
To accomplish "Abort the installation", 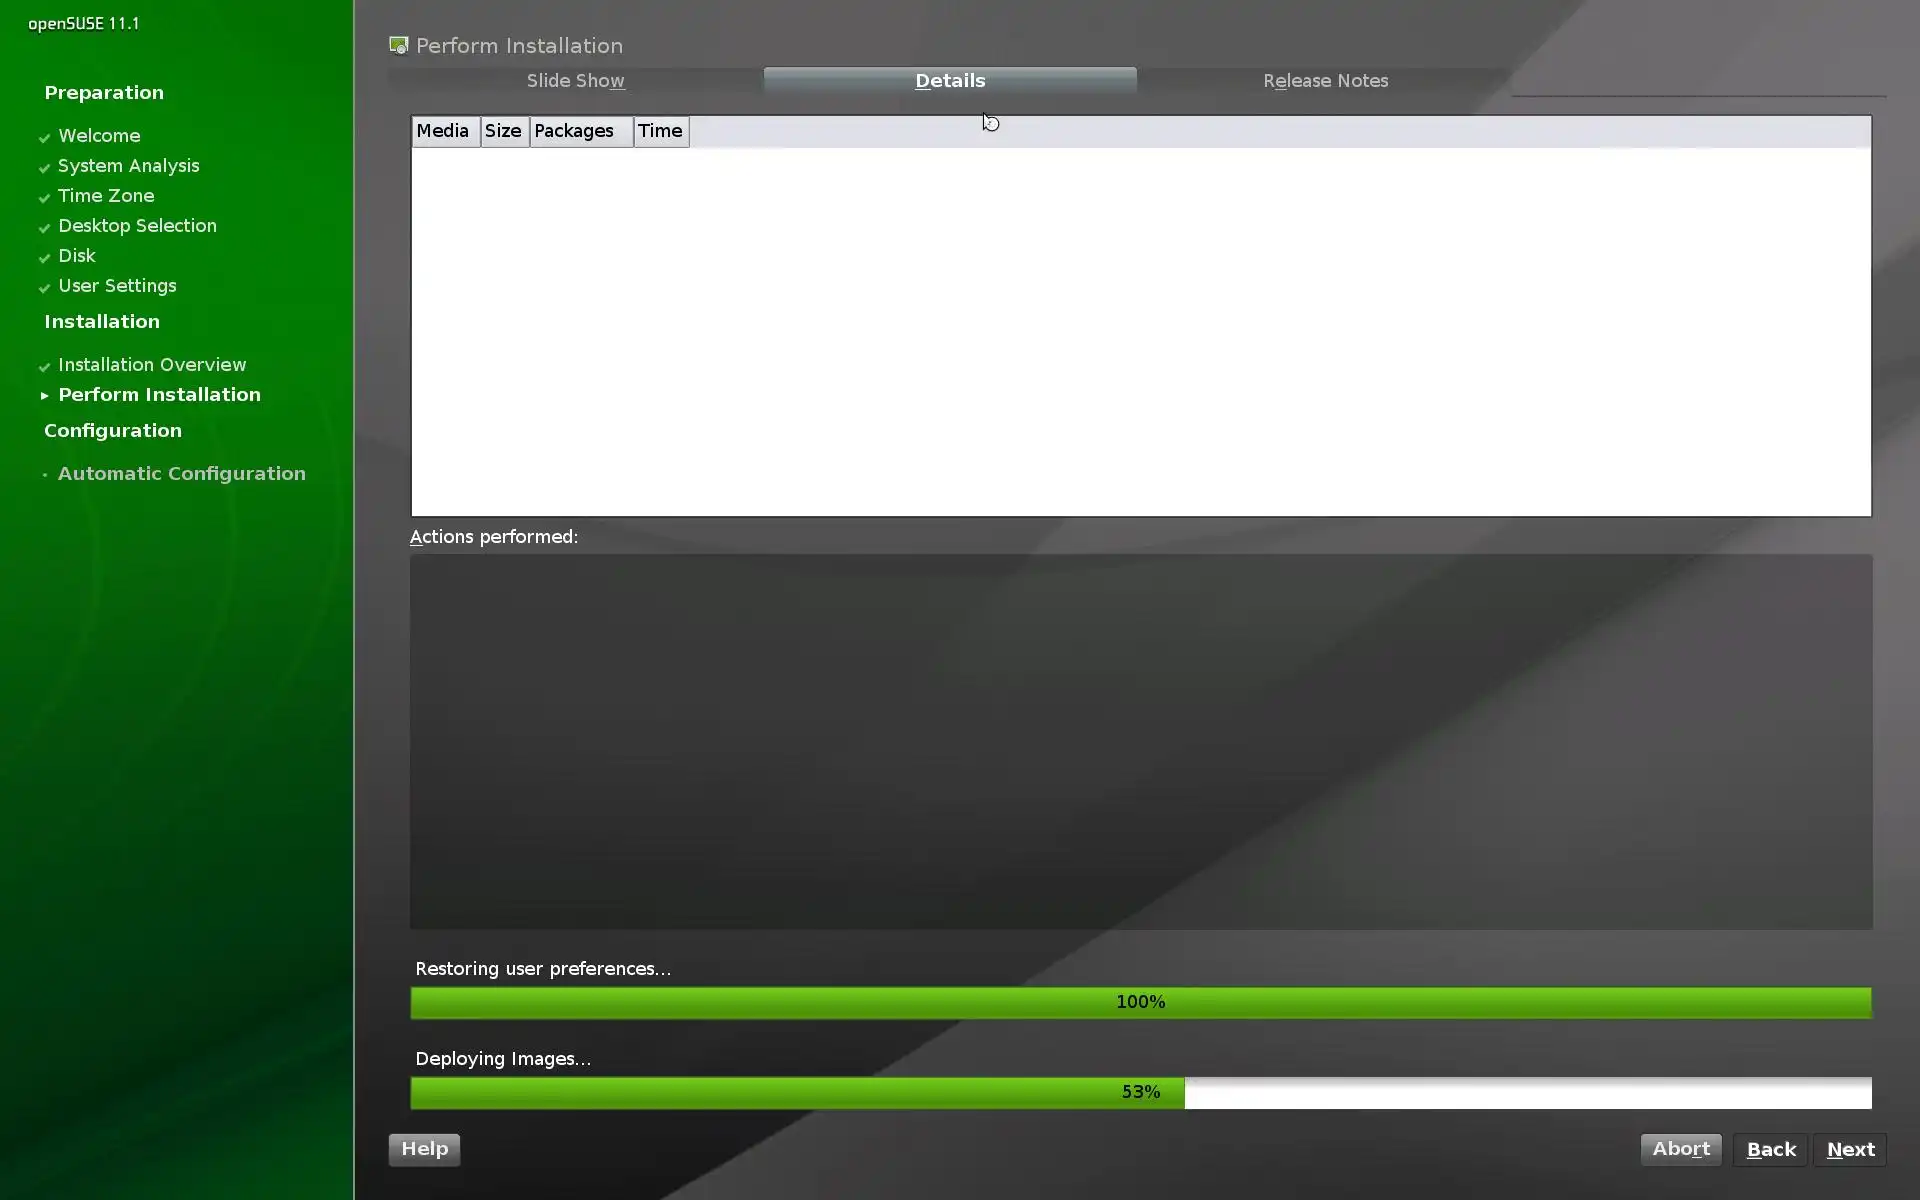I will [x=1680, y=1149].
